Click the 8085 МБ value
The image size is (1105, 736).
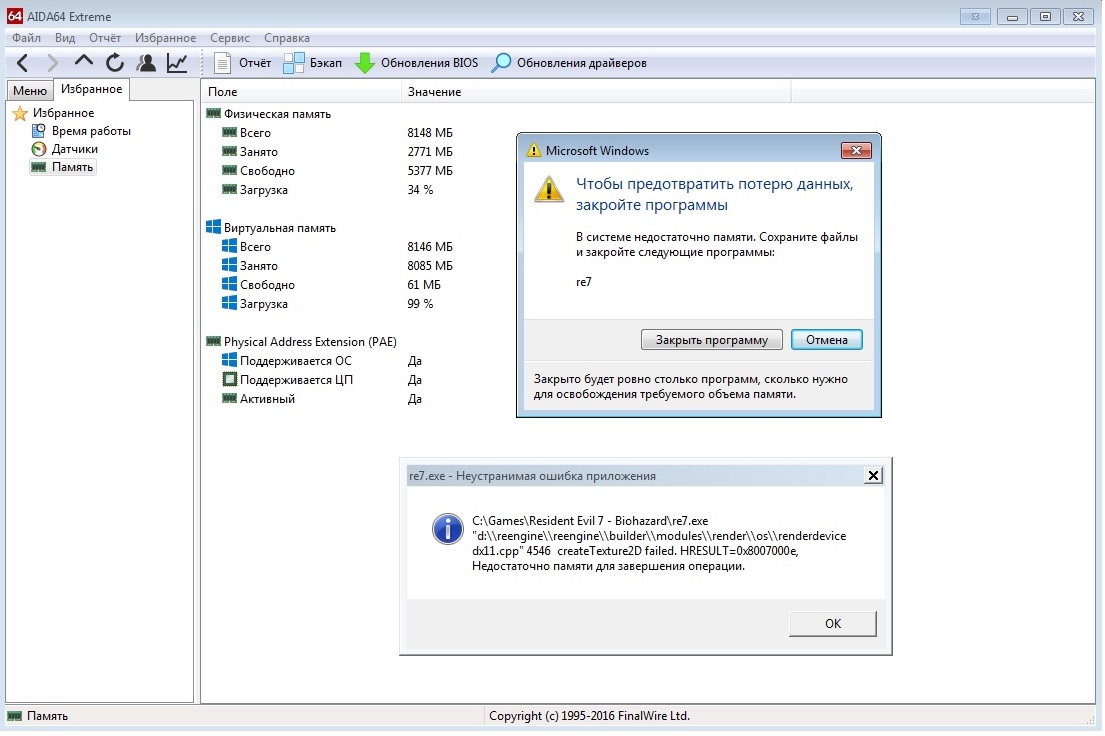coord(430,266)
